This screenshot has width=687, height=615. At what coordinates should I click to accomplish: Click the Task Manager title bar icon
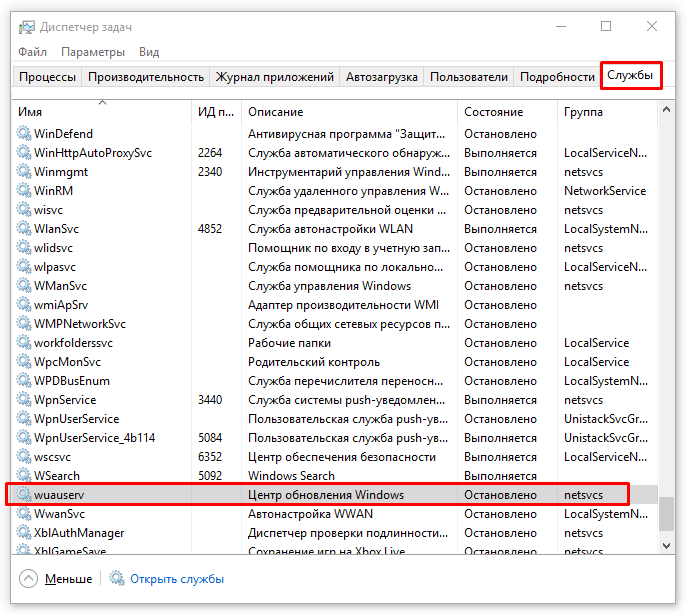(26, 26)
